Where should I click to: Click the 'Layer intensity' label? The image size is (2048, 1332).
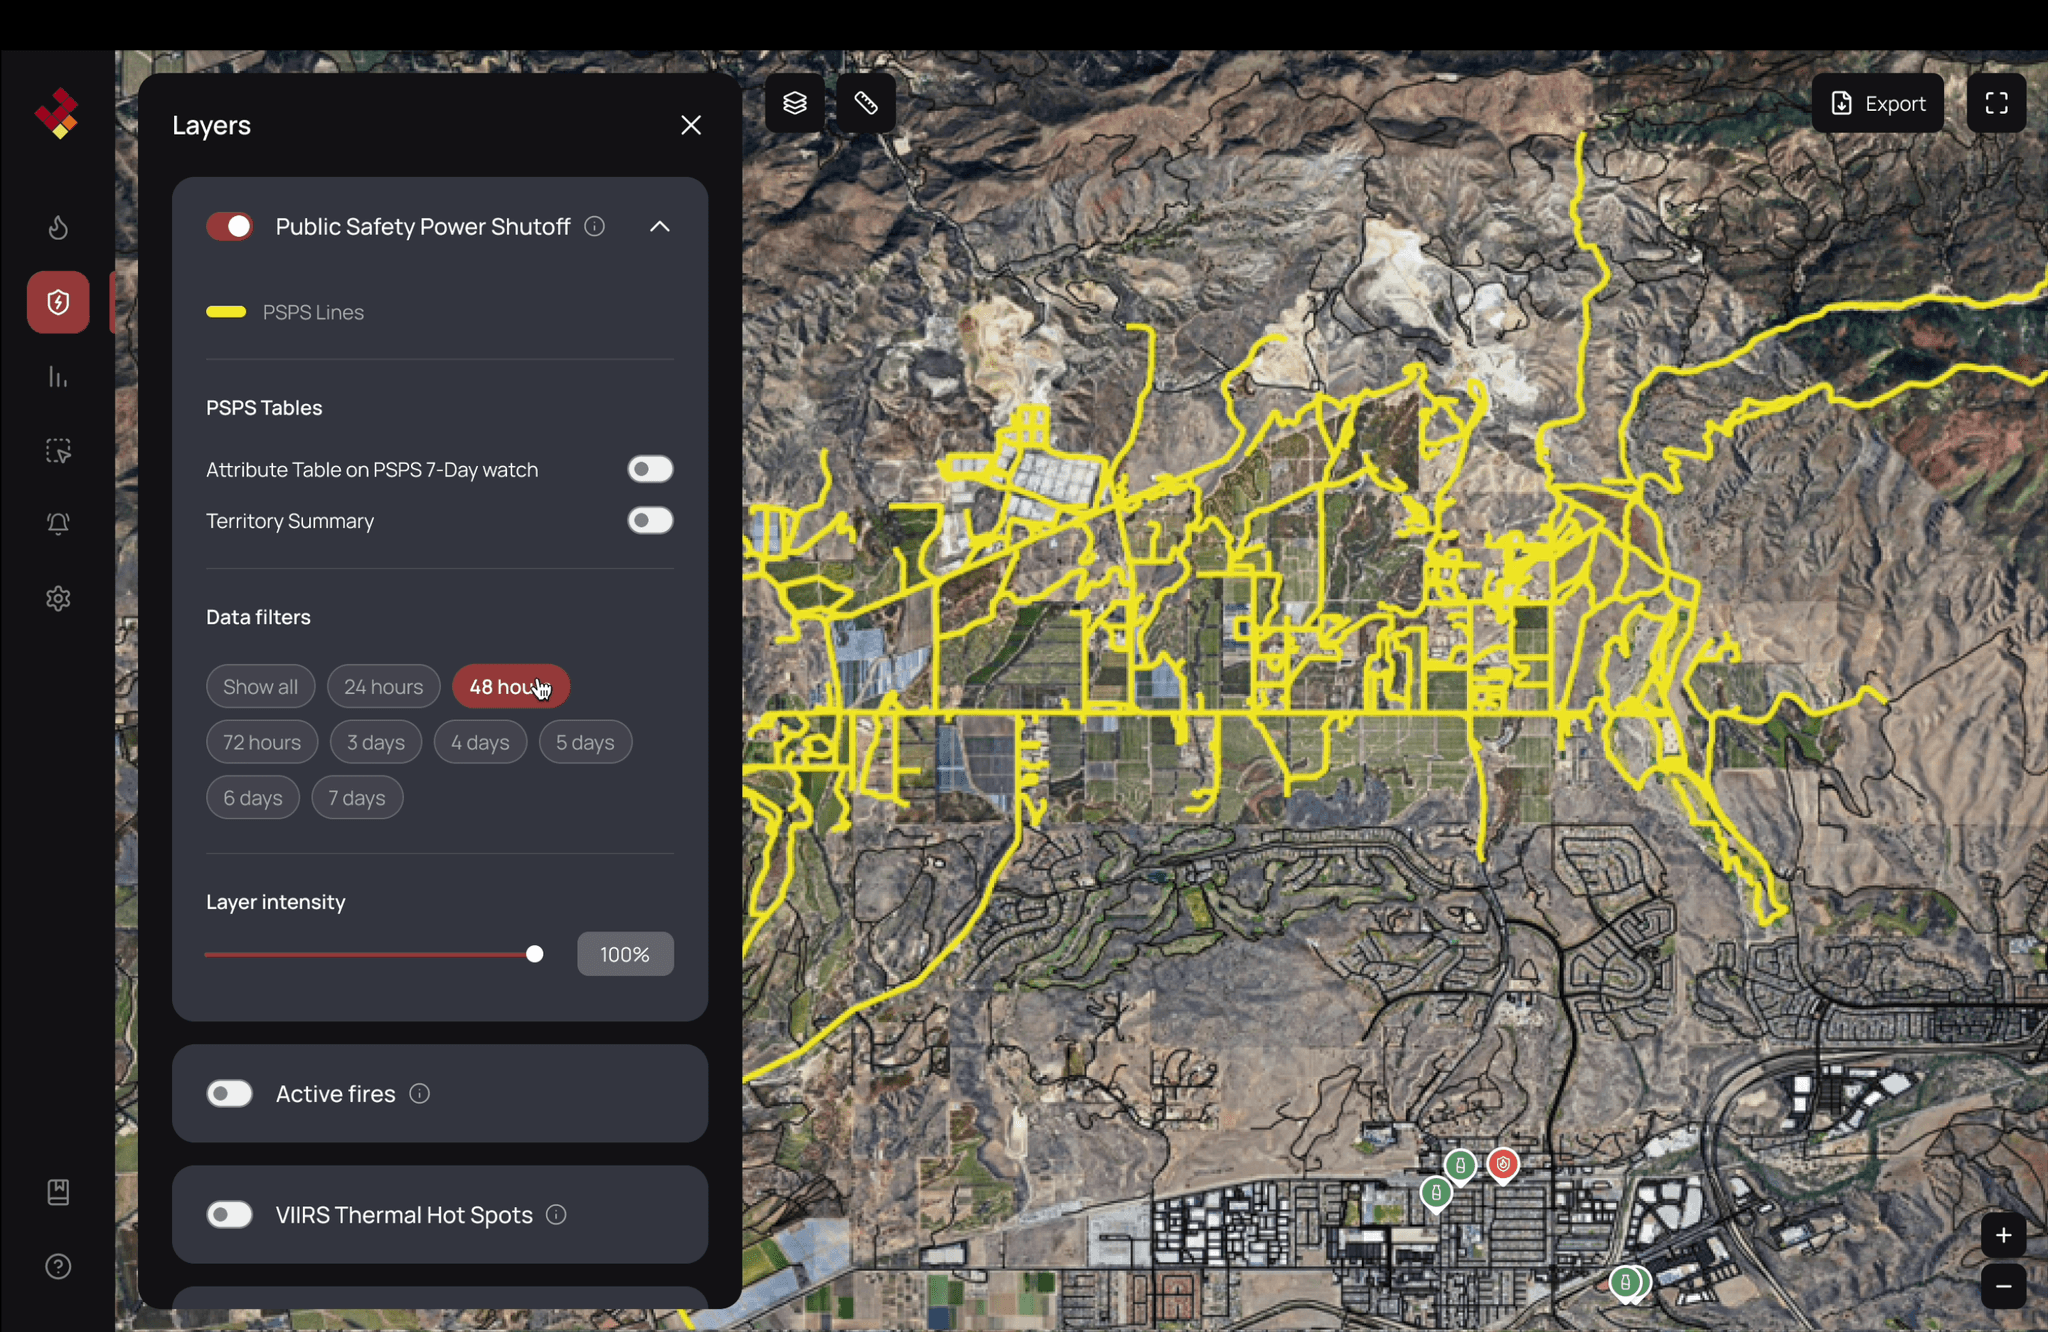point(275,902)
